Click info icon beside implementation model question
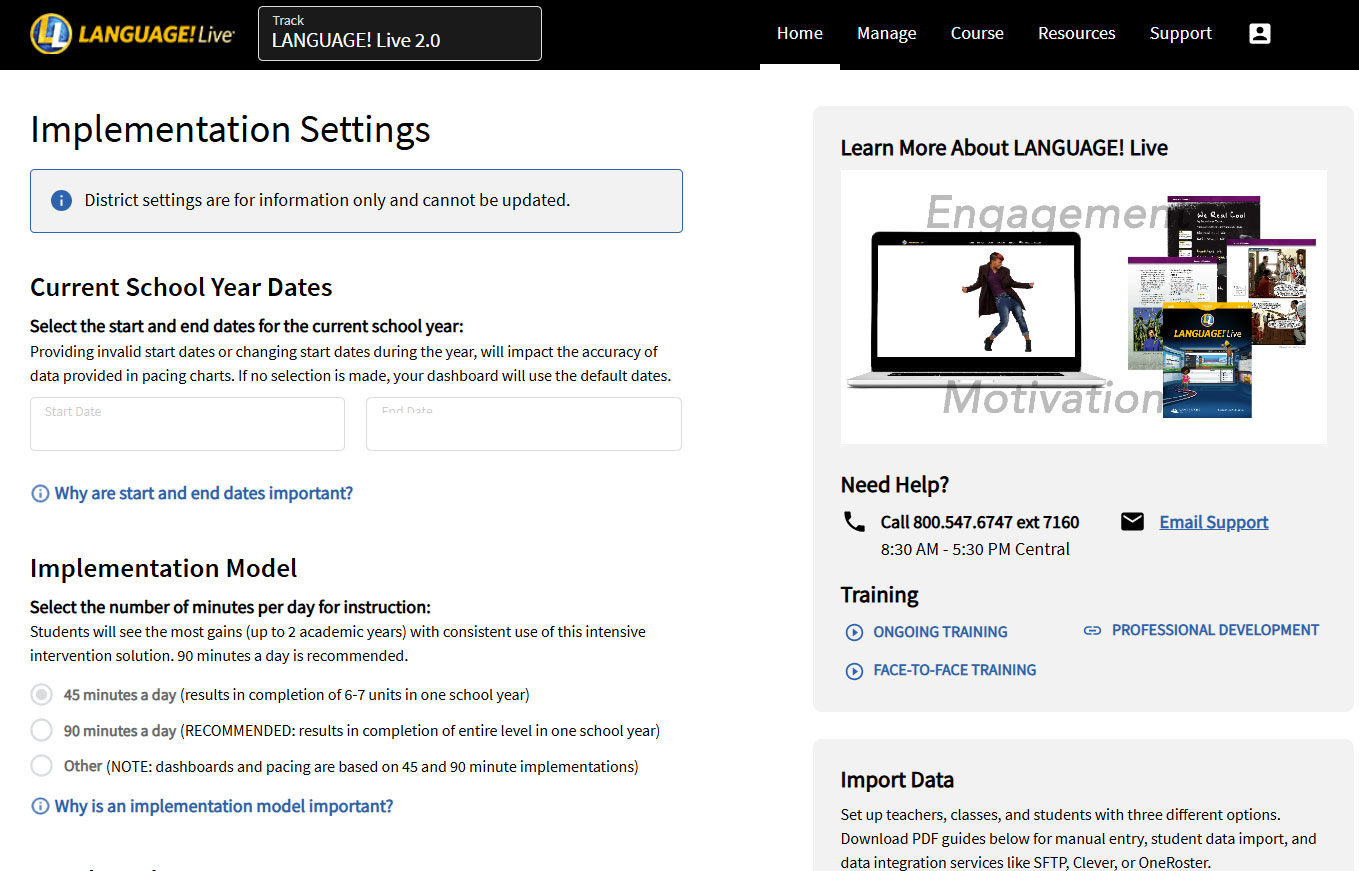The height and width of the screenshot is (871, 1359). (40, 806)
